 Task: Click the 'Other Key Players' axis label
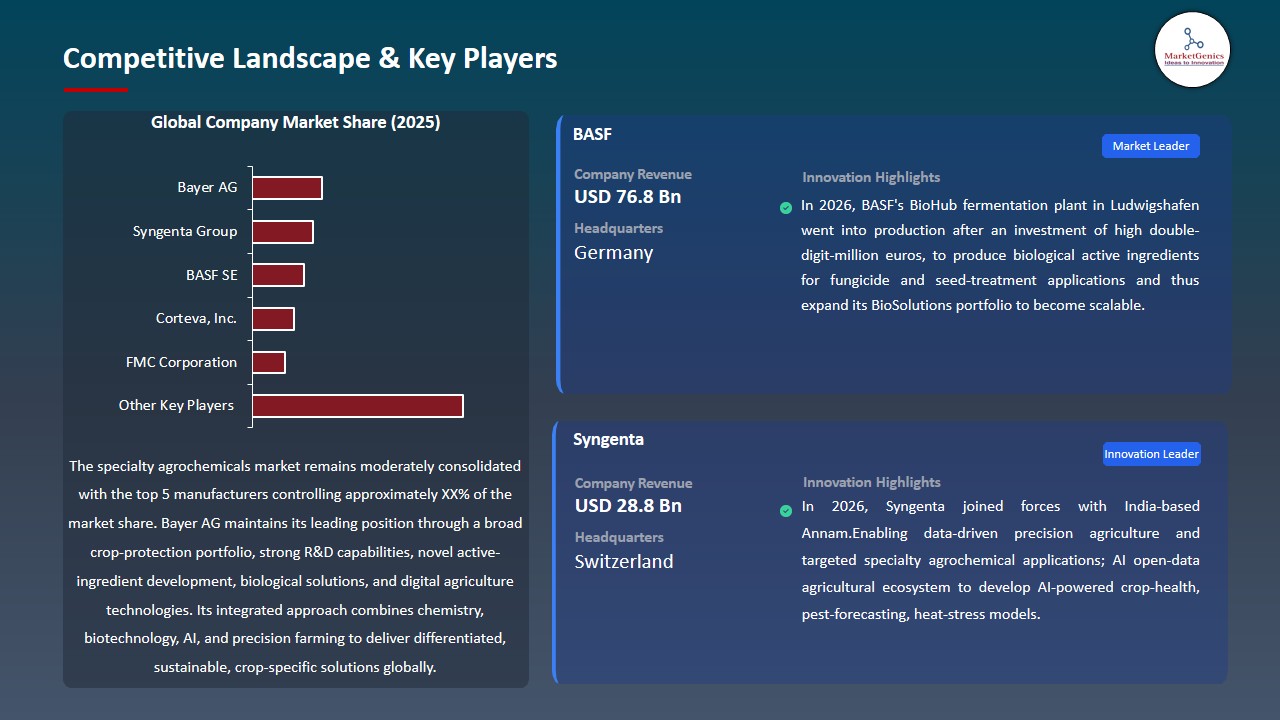point(176,406)
